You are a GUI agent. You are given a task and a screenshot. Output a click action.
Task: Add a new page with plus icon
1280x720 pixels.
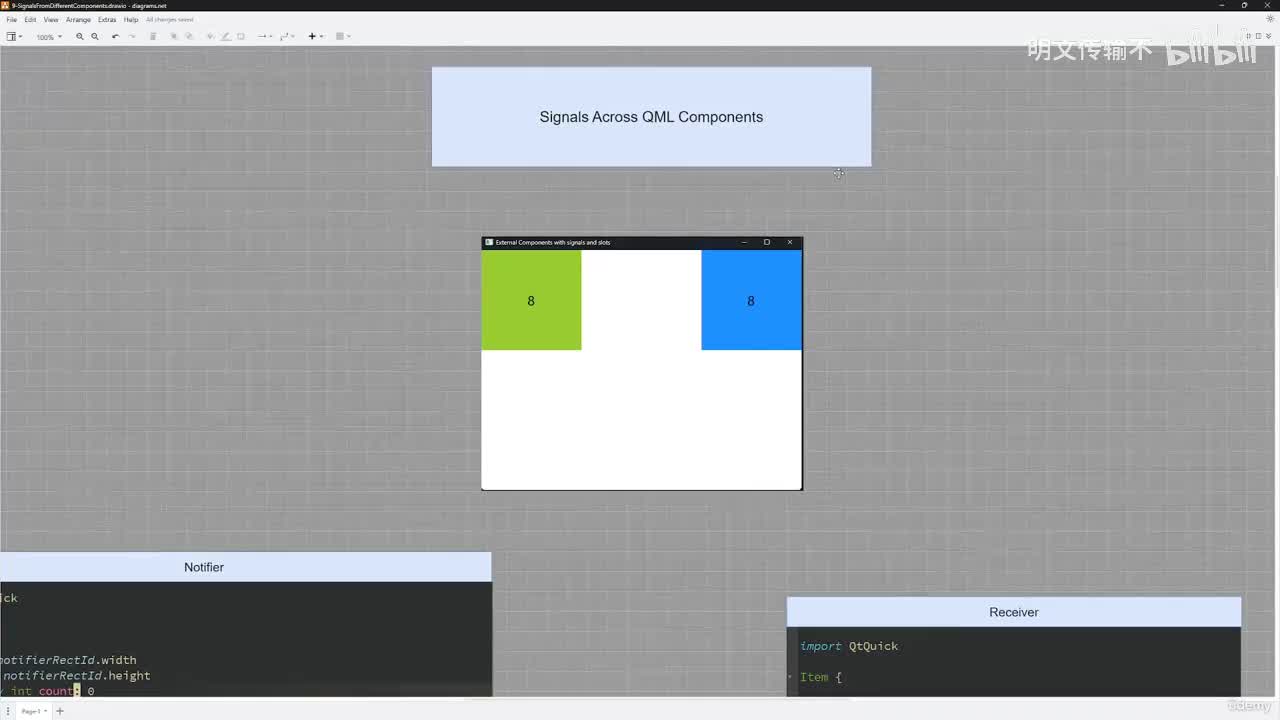point(59,711)
